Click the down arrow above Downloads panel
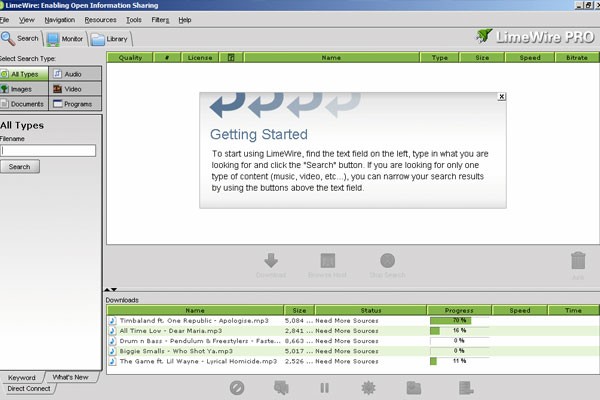Image resolution: width=600 pixels, height=400 pixels. 114,289
